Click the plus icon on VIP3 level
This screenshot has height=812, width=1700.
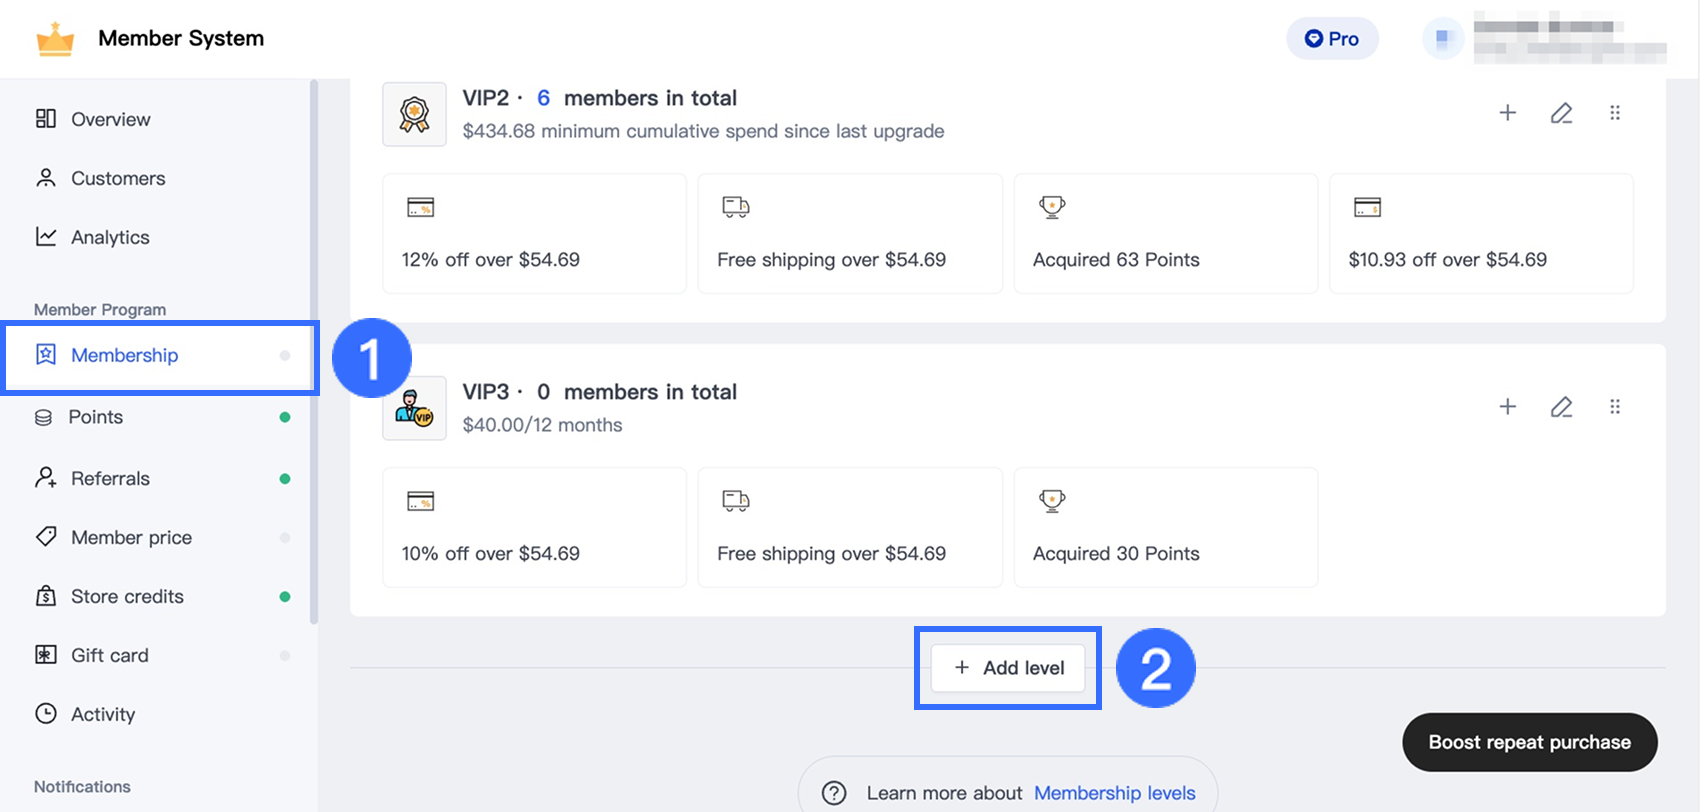1508,407
